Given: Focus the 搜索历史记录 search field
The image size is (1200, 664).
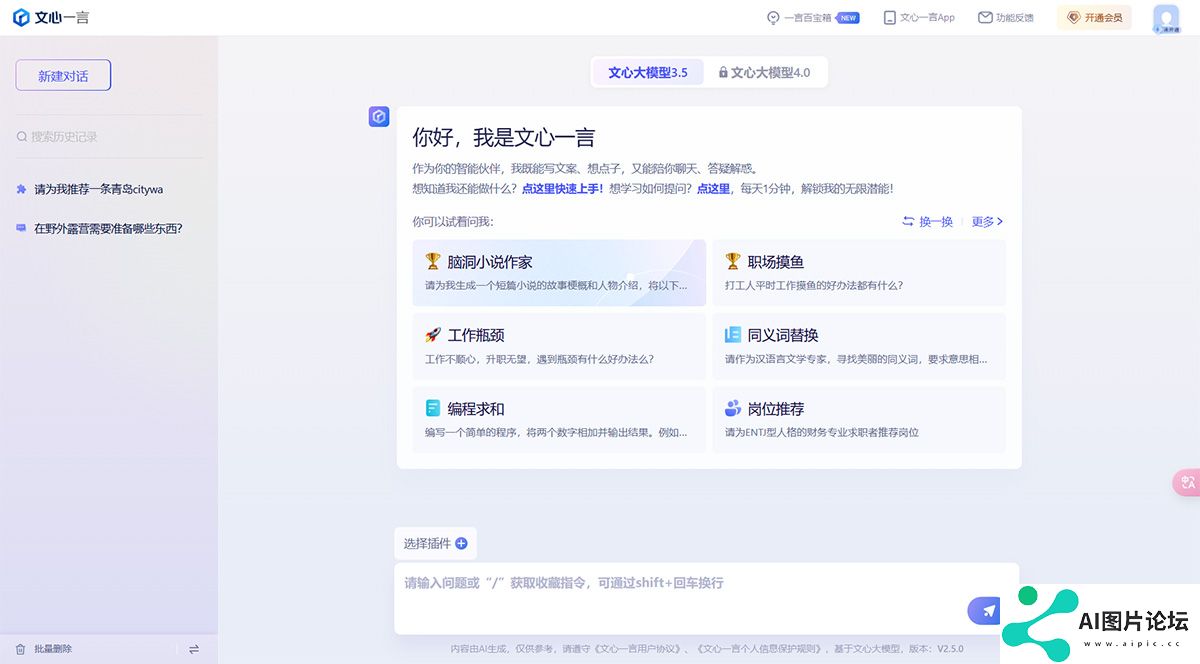Looking at the screenshot, I should [x=109, y=137].
